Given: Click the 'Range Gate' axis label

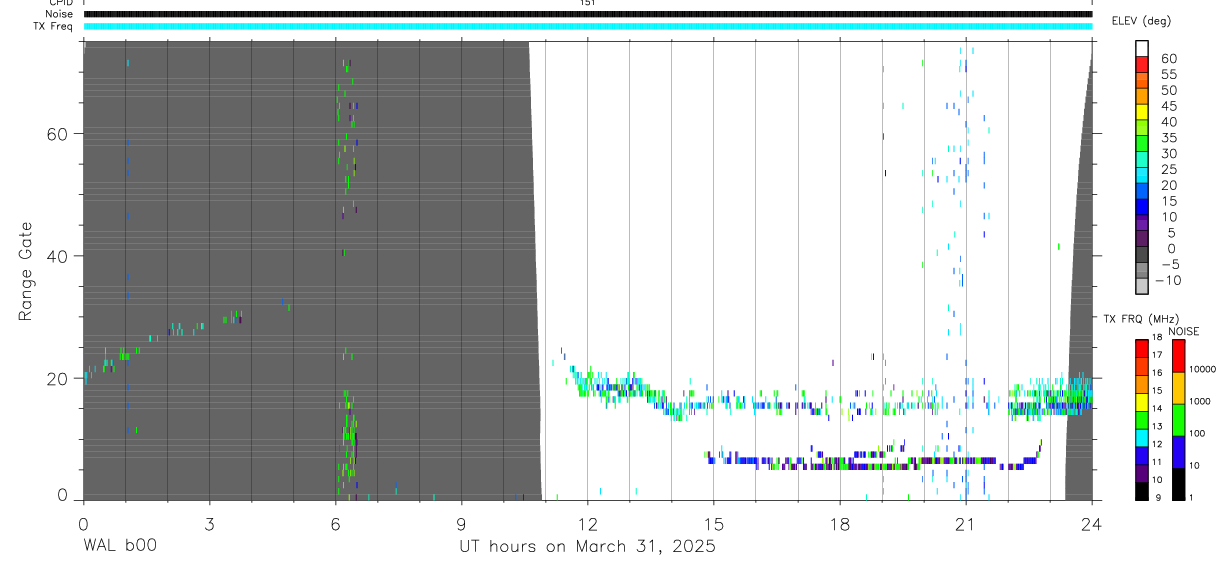Looking at the screenshot, I should (26, 271).
